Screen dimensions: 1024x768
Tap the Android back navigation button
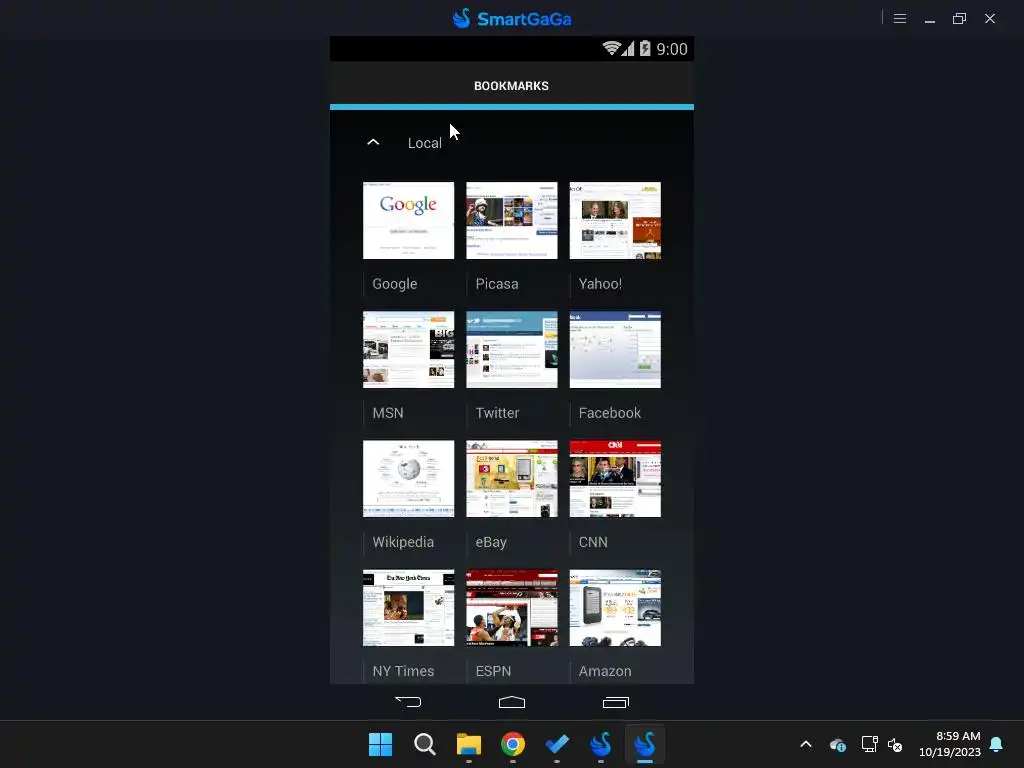(408, 702)
